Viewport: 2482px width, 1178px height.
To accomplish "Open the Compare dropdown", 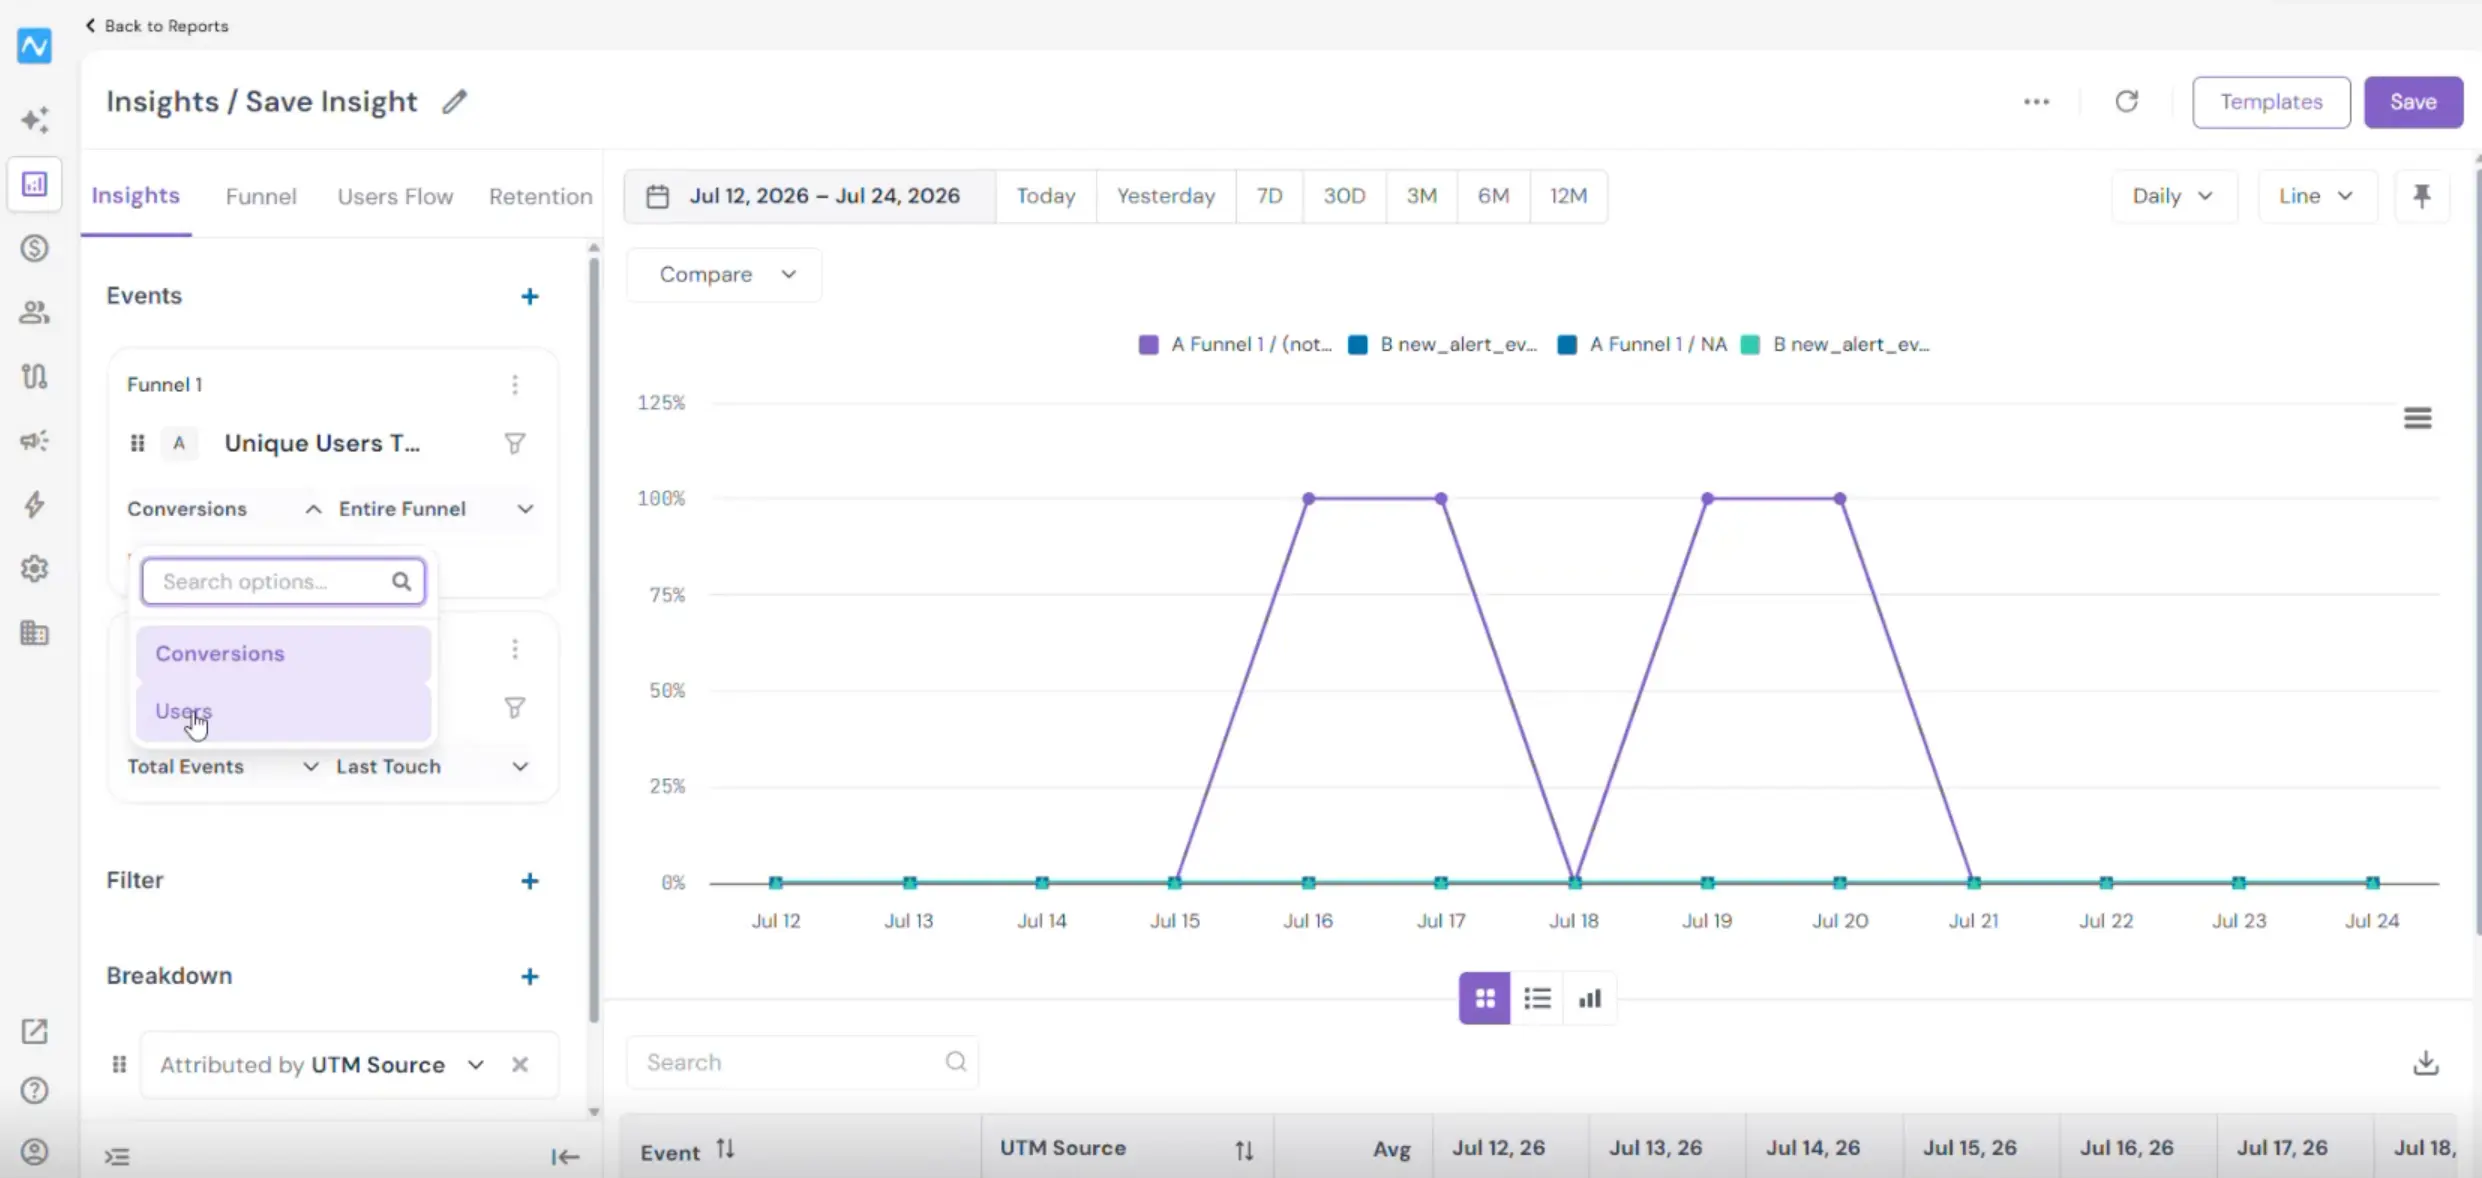I will point(724,275).
